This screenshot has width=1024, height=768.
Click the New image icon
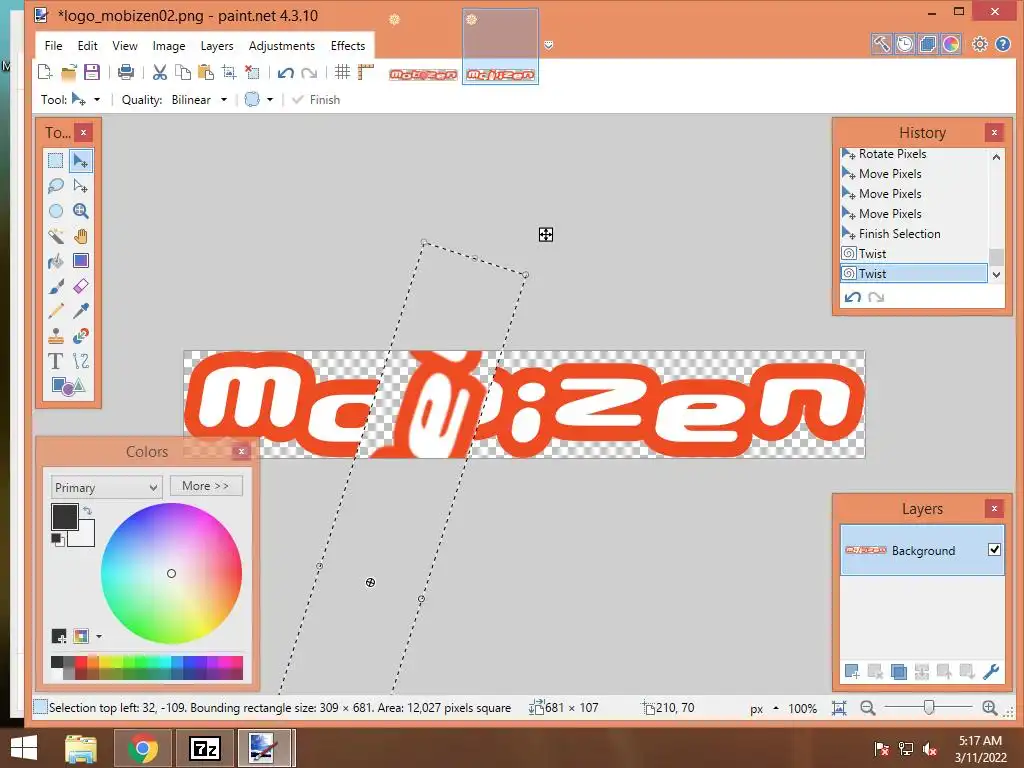[45, 72]
